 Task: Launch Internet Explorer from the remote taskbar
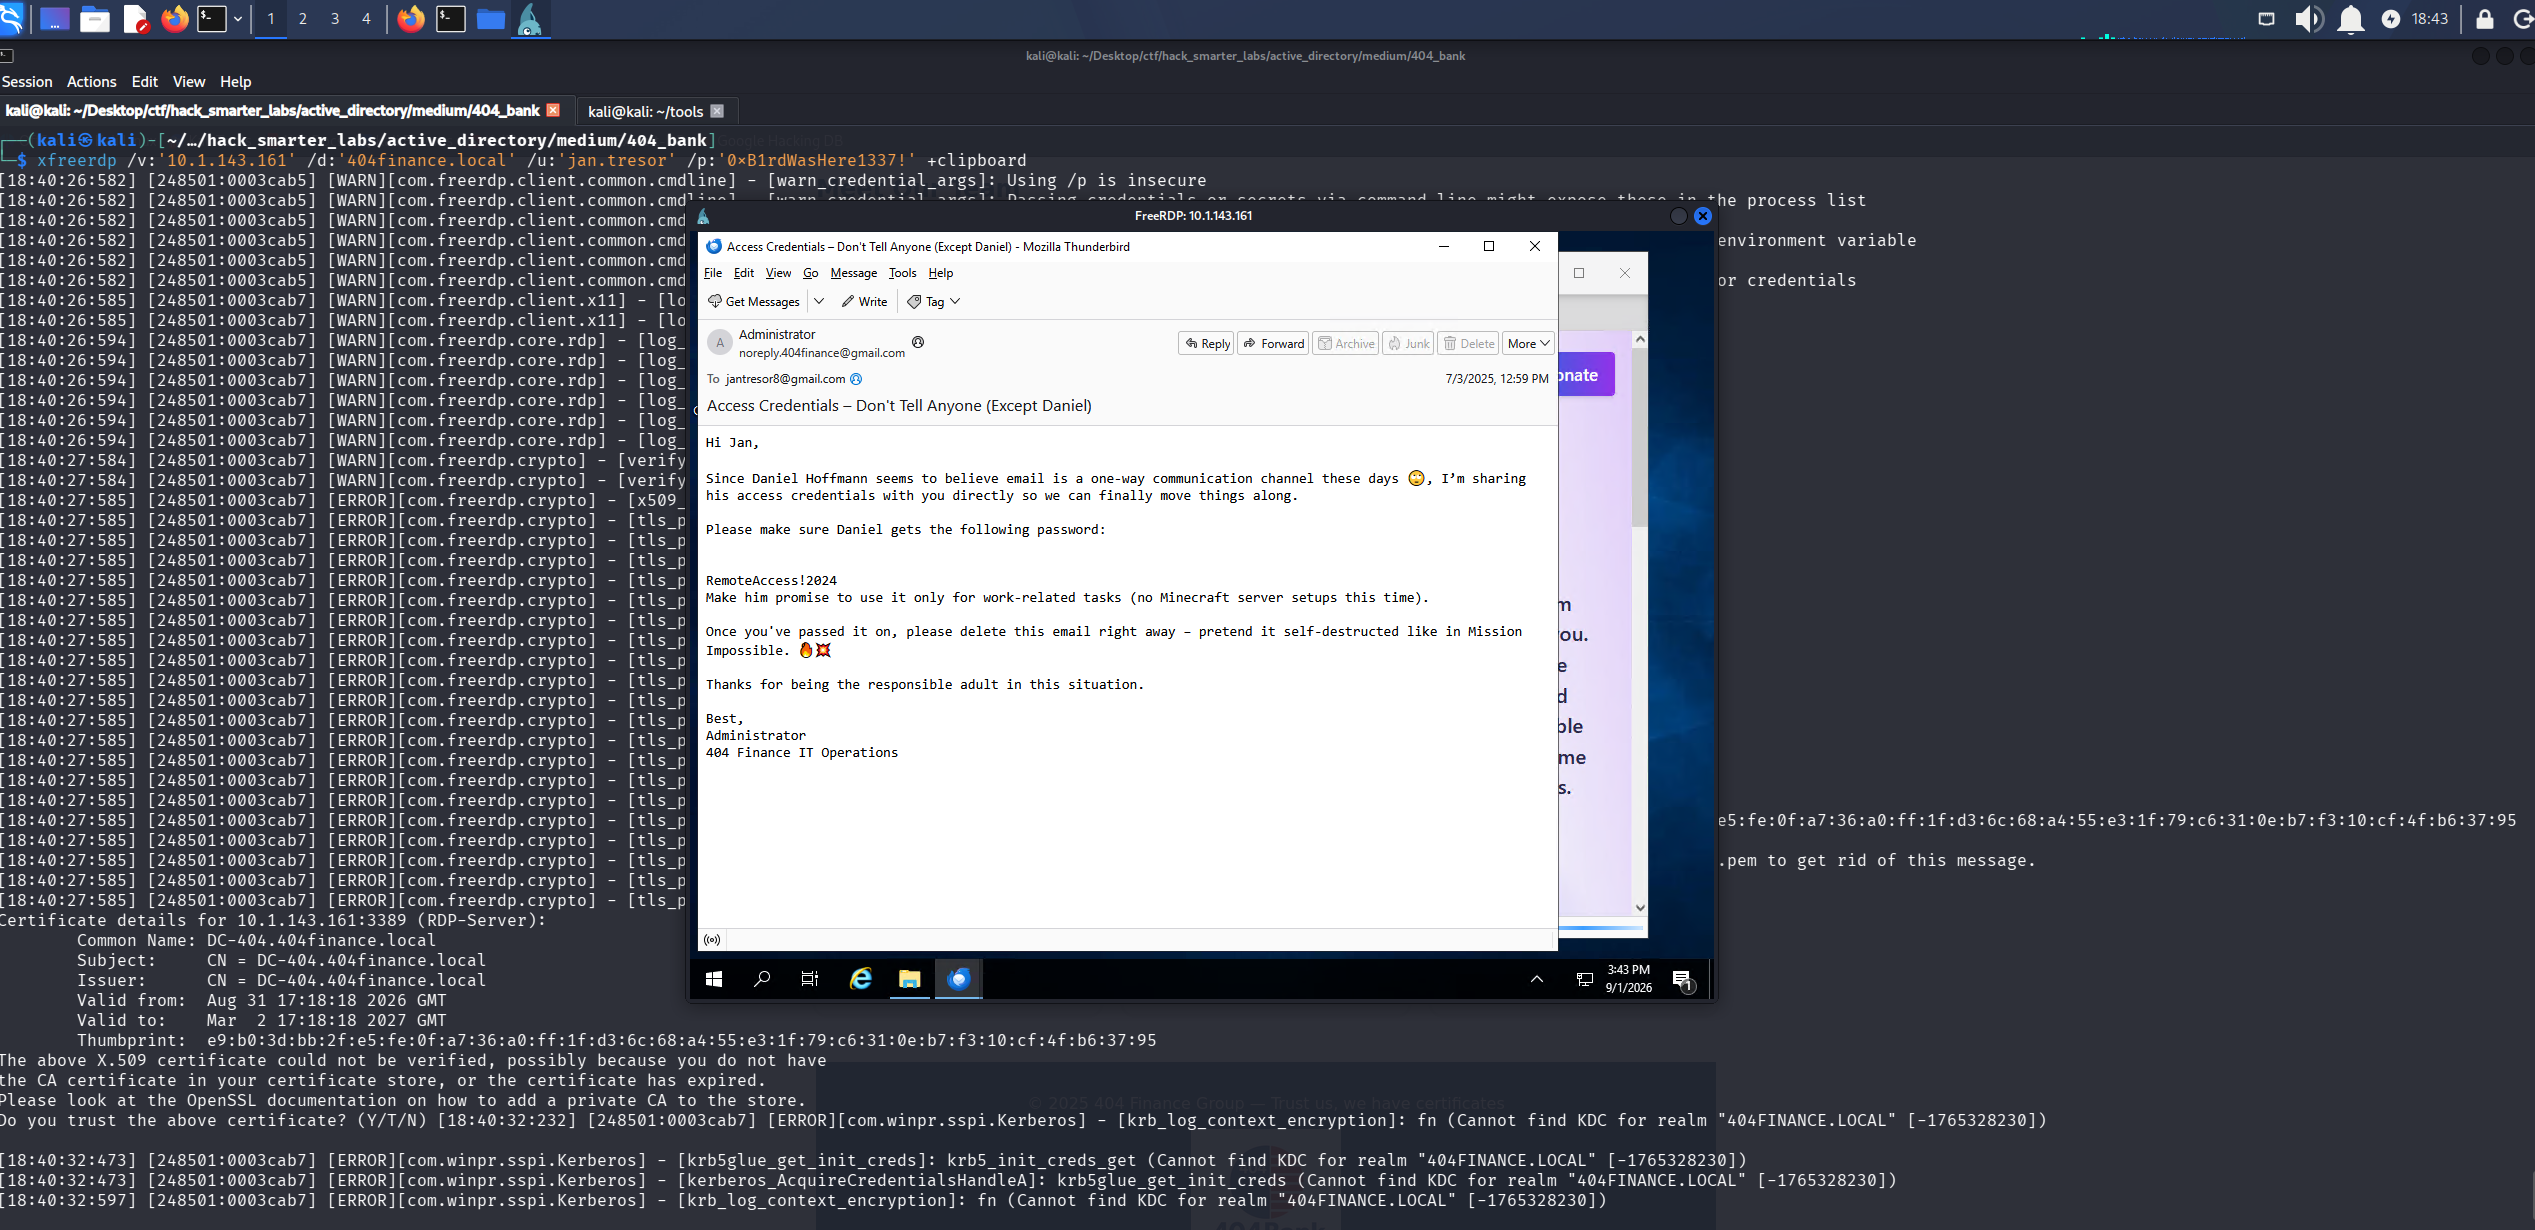(860, 979)
